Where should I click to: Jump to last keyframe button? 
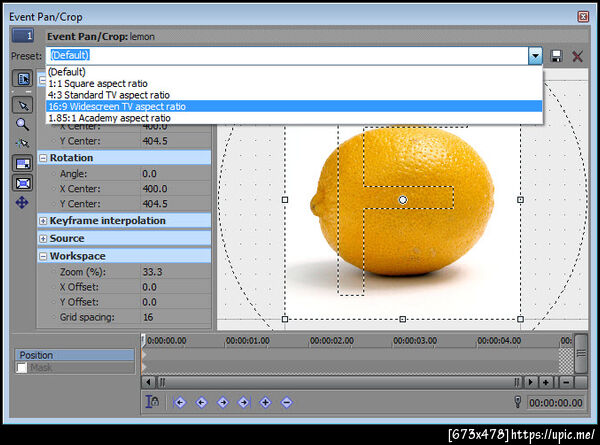pyautogui.click(x=244, y=402)
